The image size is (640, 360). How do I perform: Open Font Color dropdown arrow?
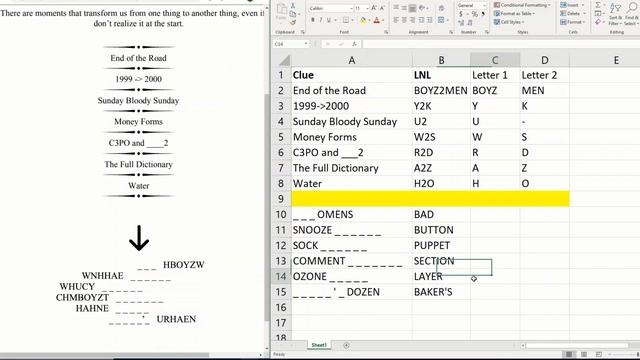(382, 20)
